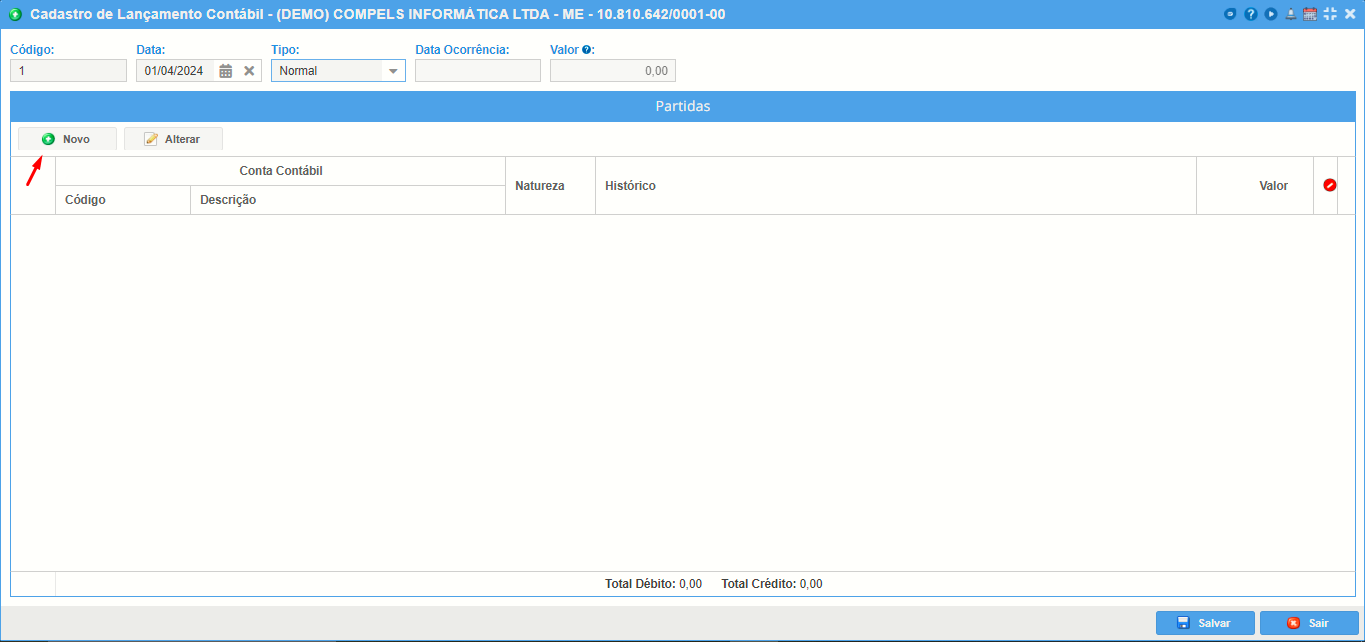Open the calendar icon in title bar

tap(1310, 14)
